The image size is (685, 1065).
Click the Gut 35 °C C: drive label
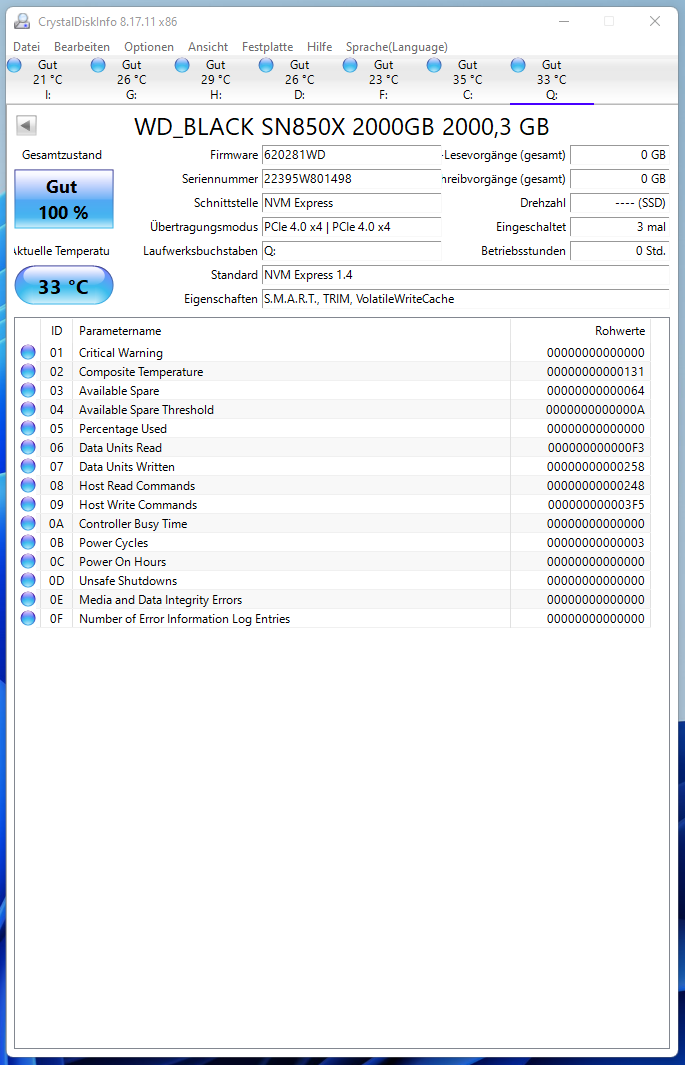tap(468, 79)
